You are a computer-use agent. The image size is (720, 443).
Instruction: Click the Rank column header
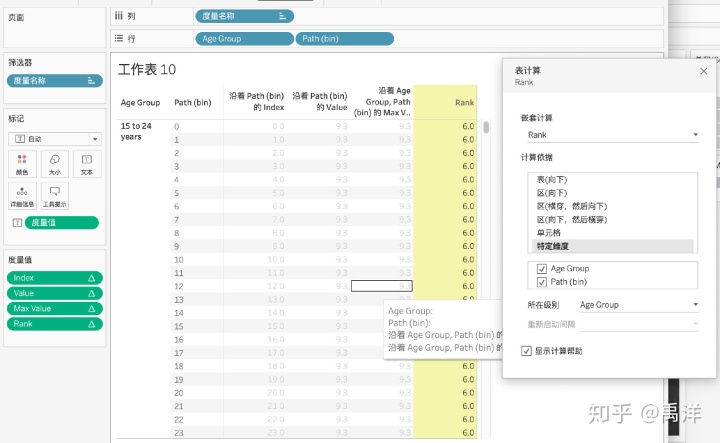[x=464, y=103]
